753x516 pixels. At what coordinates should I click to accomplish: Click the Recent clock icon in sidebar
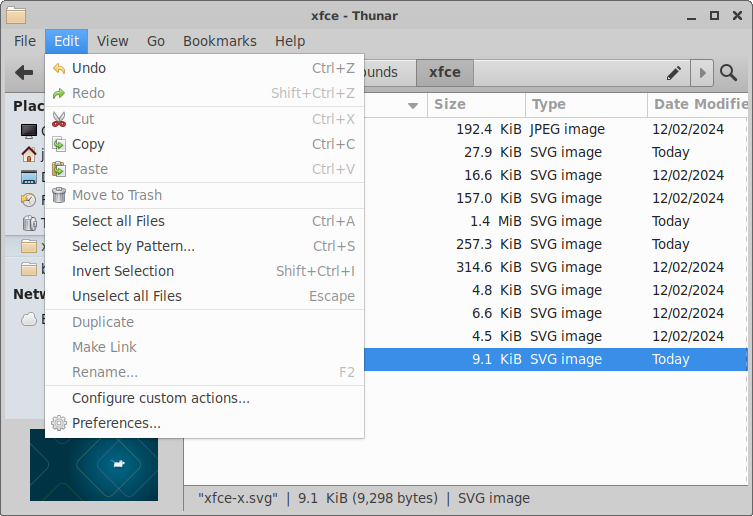click(x=29, y=200)
